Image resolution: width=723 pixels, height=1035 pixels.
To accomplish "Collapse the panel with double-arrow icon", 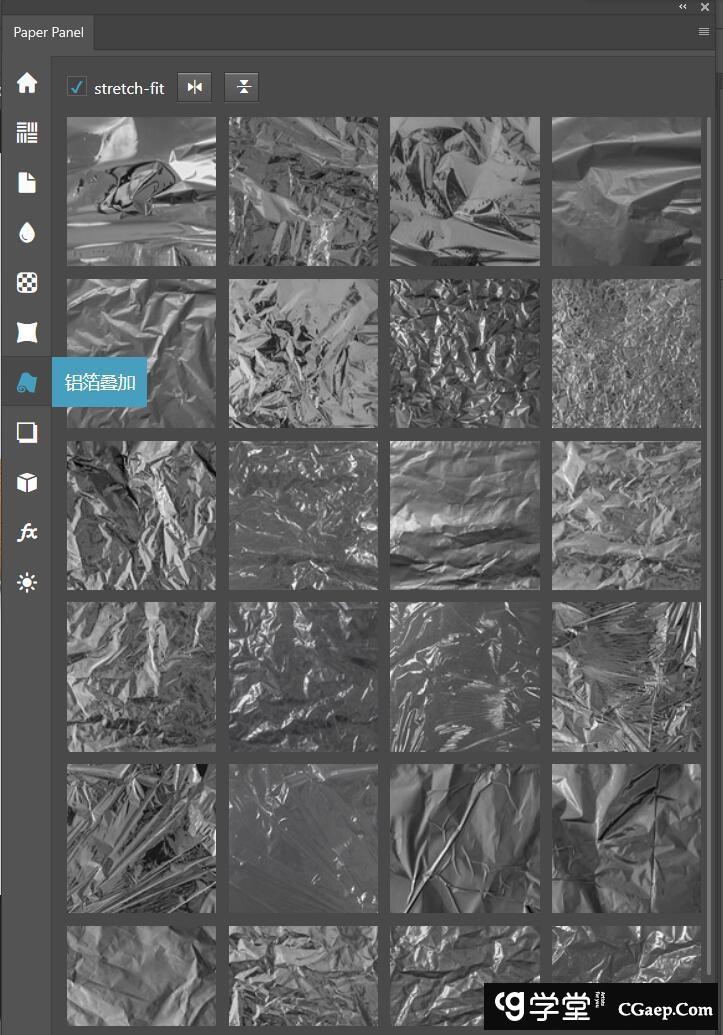I will pos(683,7).
